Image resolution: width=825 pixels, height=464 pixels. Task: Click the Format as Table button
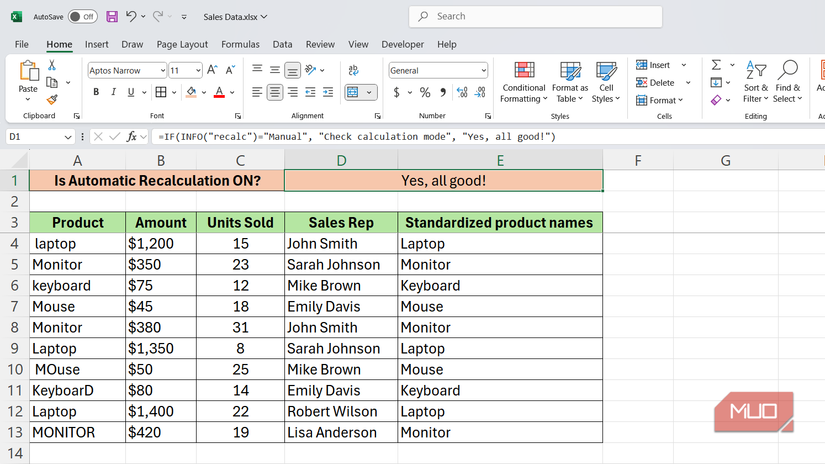pyautogui.click(x=571, y=81)
